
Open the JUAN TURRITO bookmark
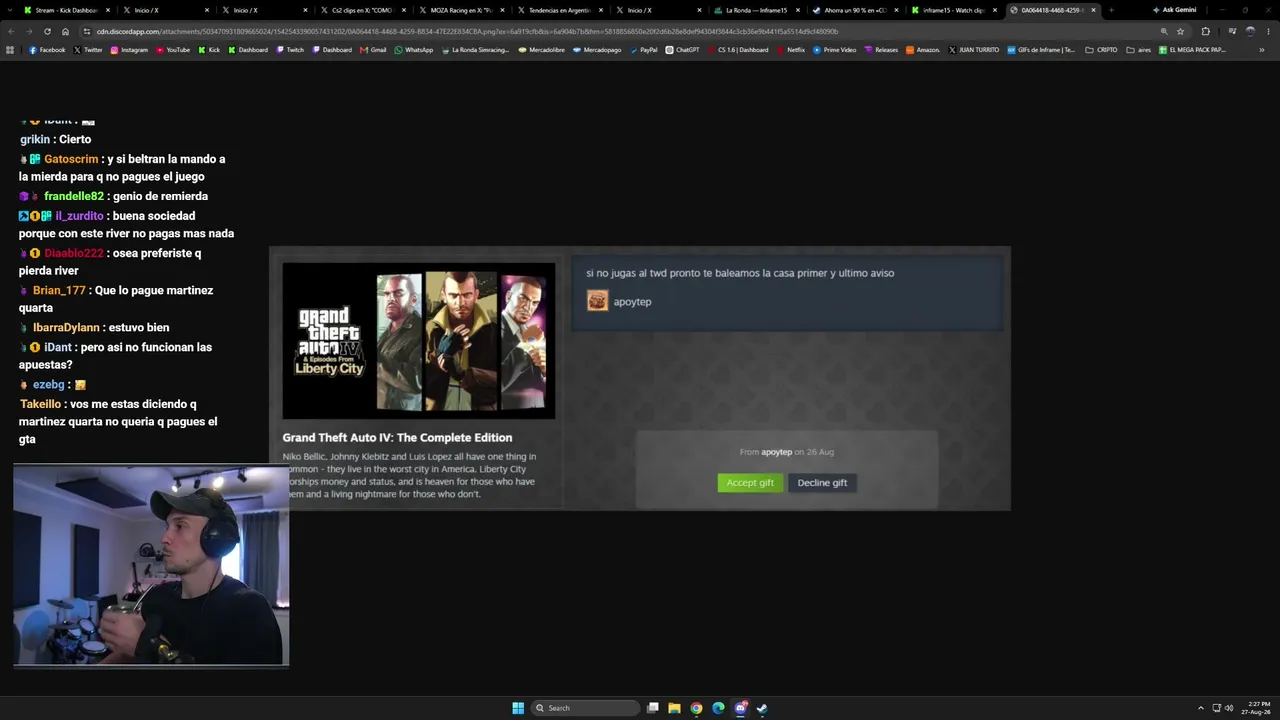point(974,50)
